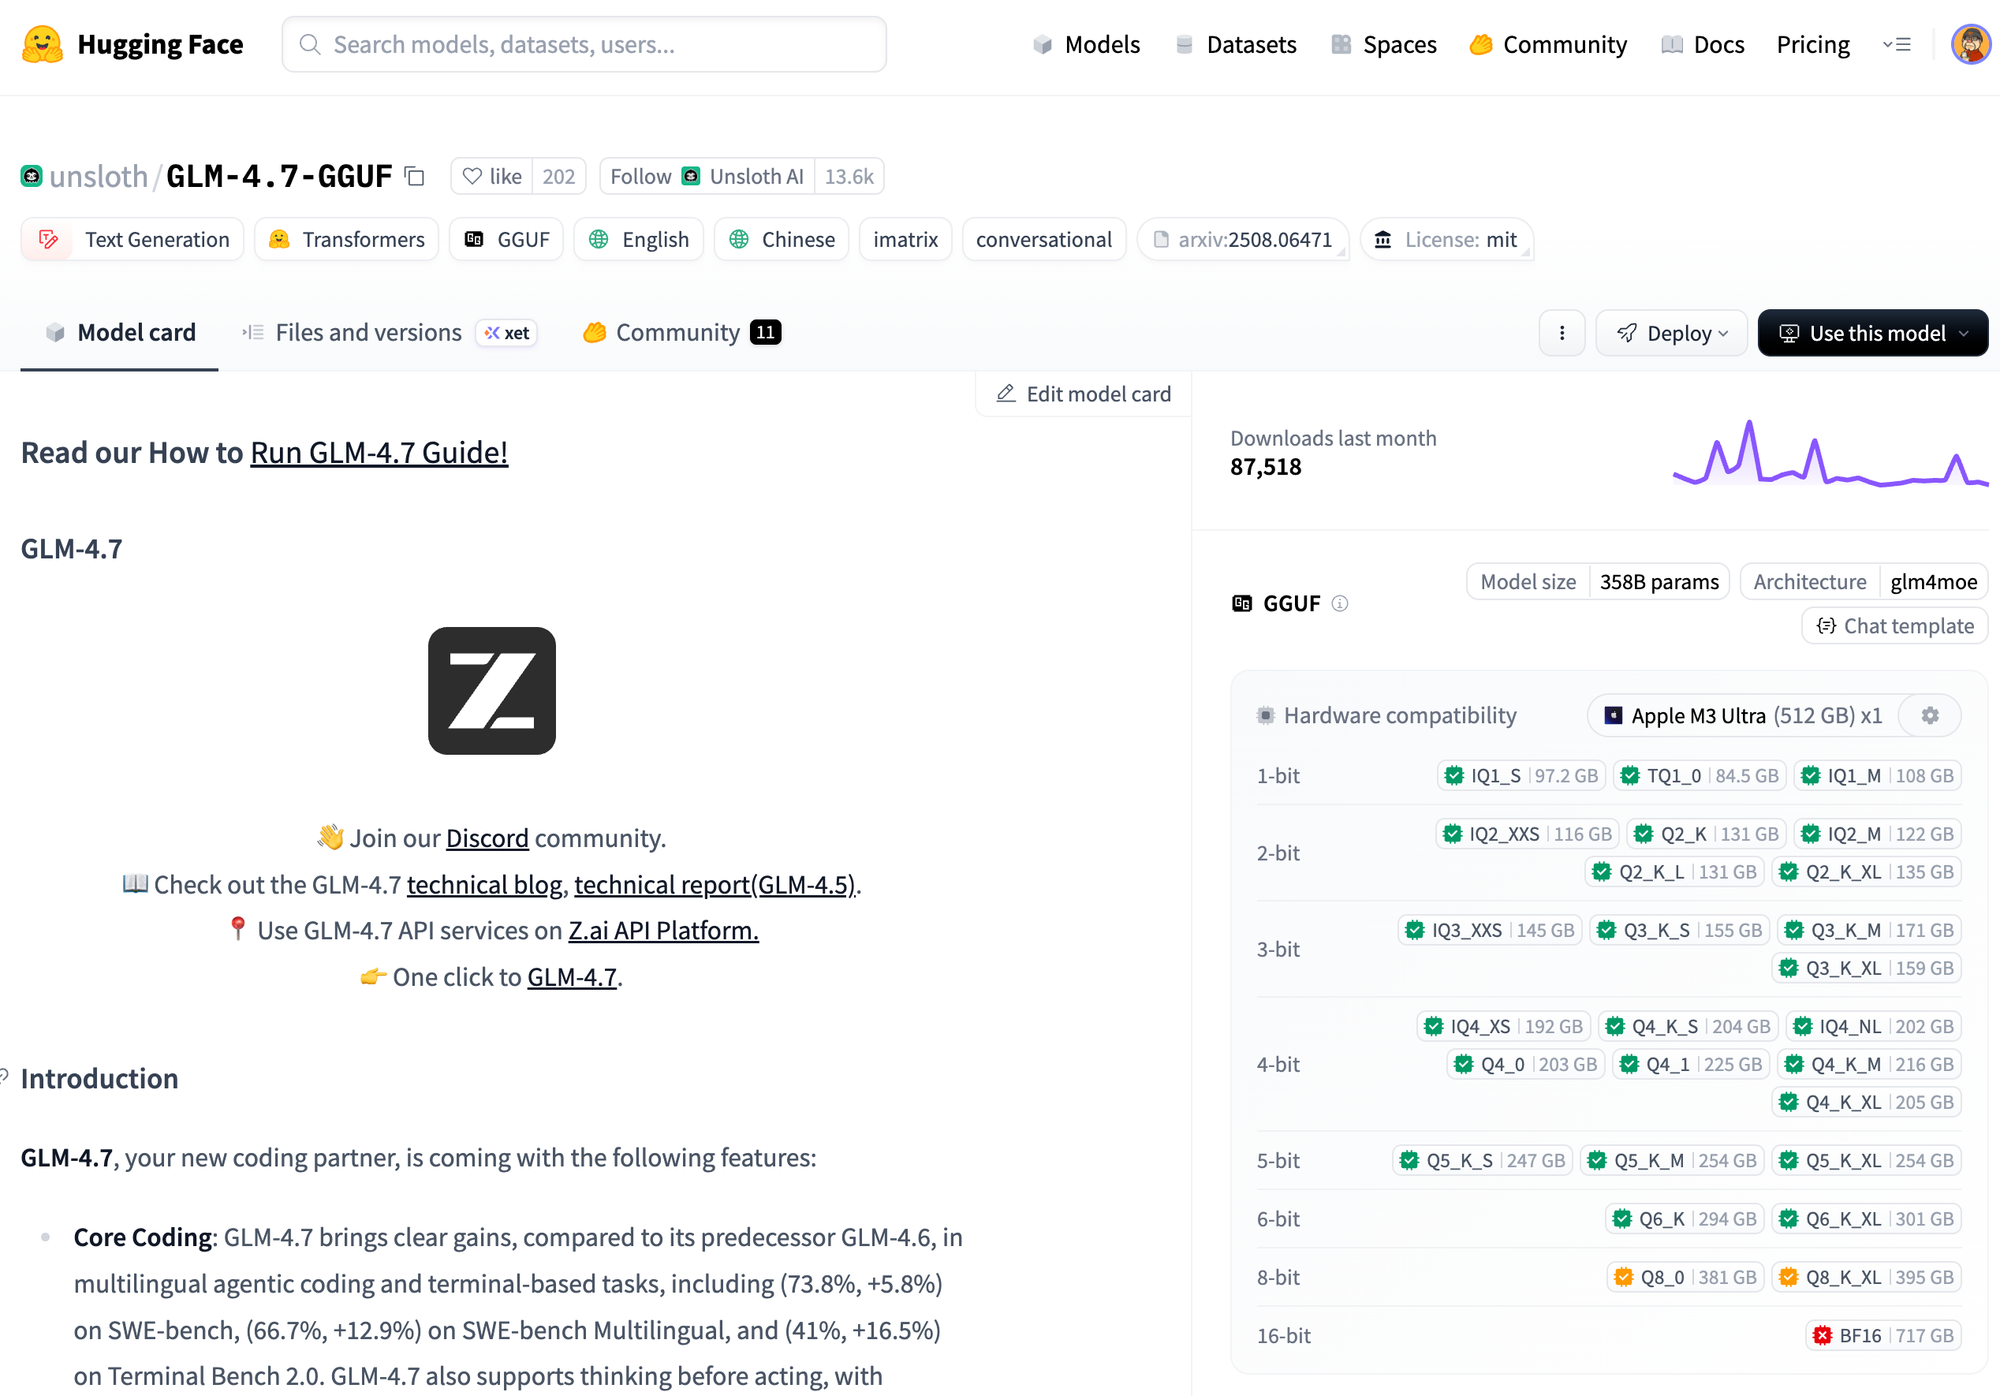The height and width of the screenshot is (1396, 2000).
Task: Click Edit model card button
Action: 1084,394
